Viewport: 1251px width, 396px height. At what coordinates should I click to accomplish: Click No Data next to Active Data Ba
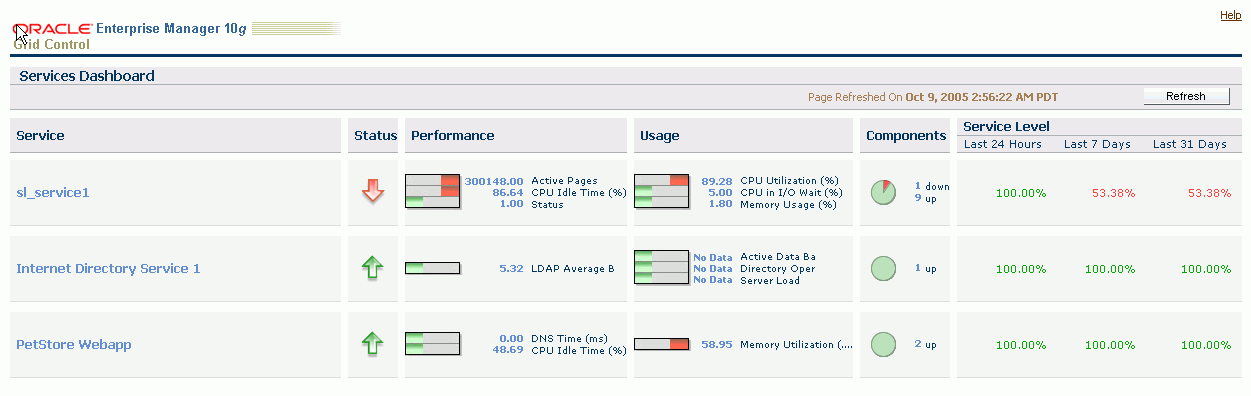(x=713, y=257)
